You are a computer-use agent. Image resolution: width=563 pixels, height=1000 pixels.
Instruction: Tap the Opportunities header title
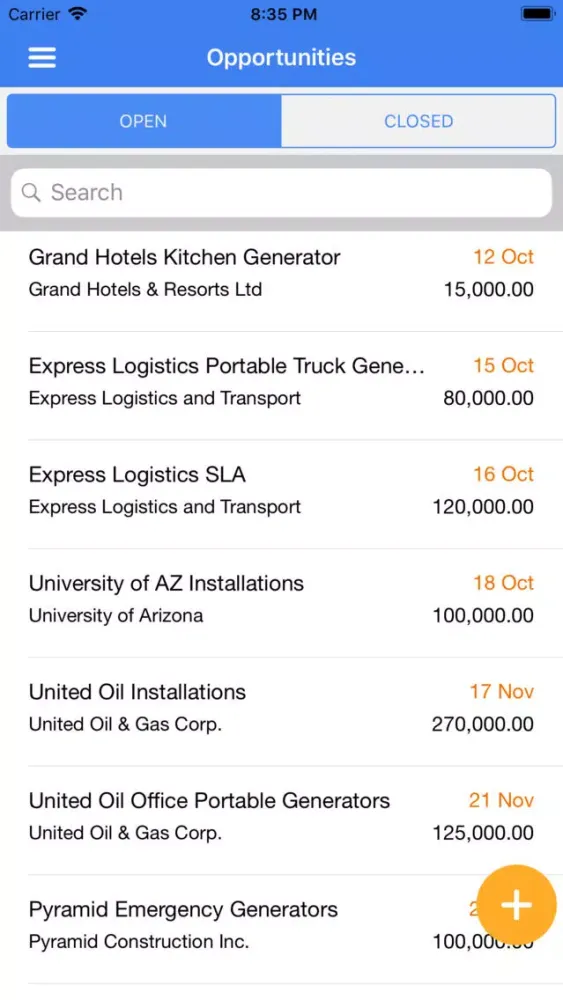point(281,57)
